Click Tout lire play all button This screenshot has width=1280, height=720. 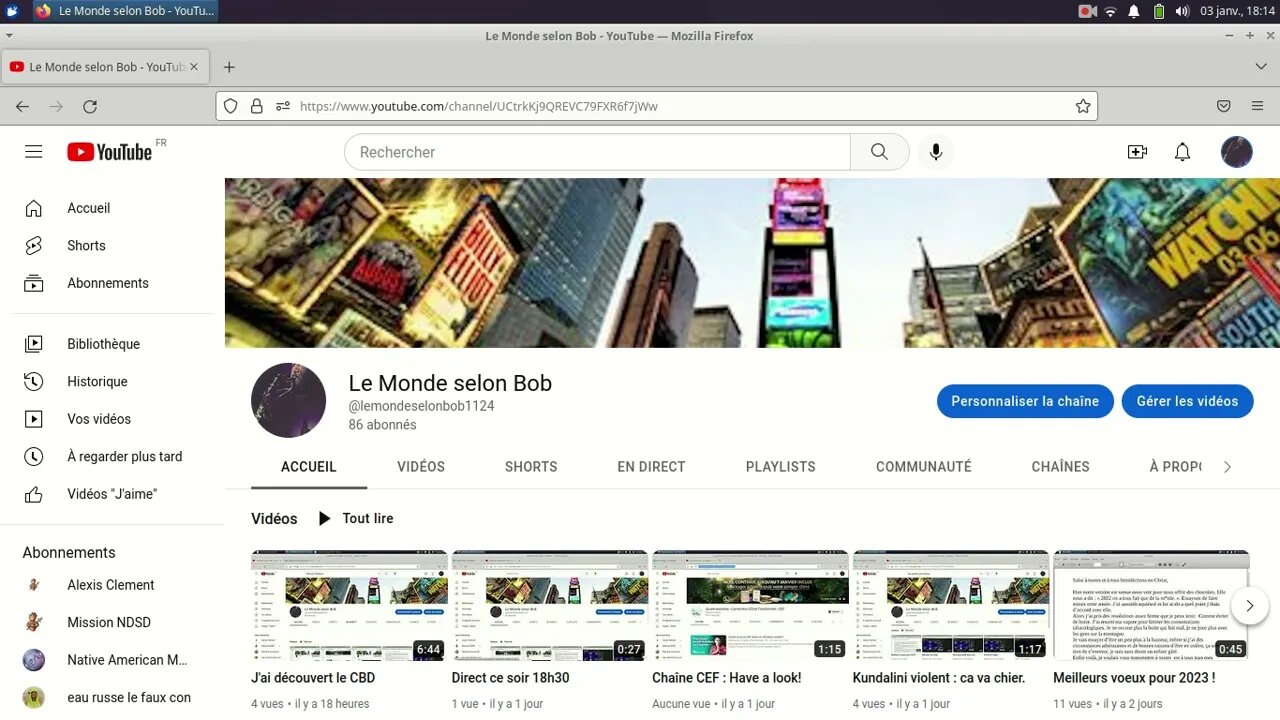[x=355, y=518]
